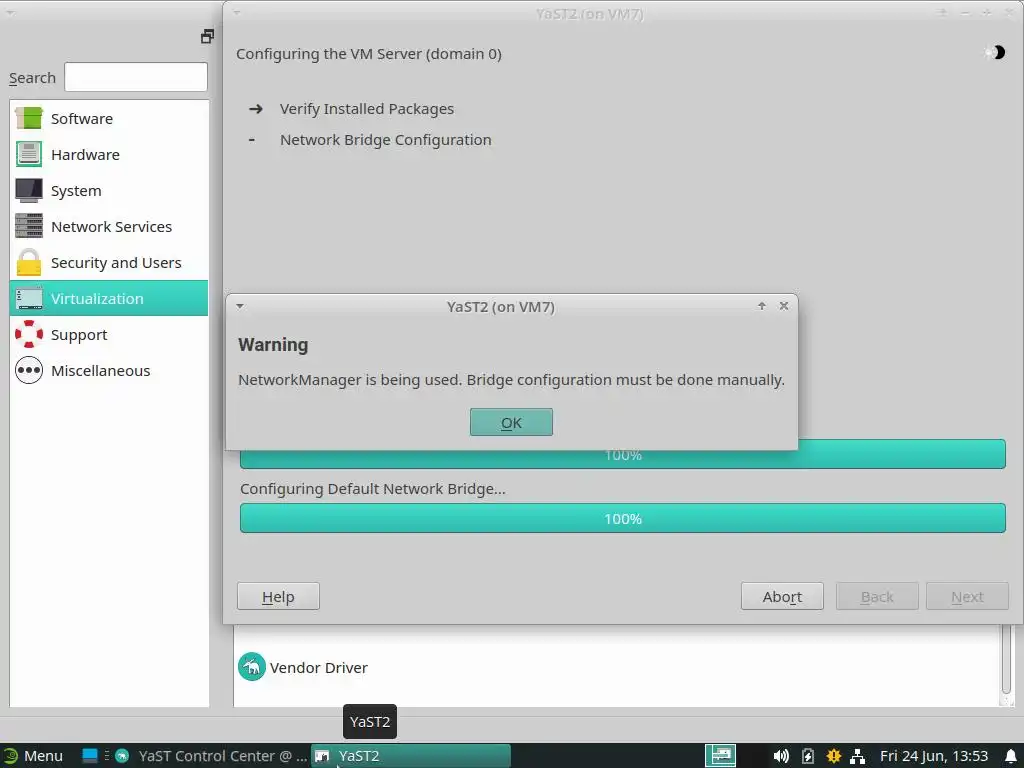
Task: Launch the Vendor Driver module icon
Action: point(251,667)
